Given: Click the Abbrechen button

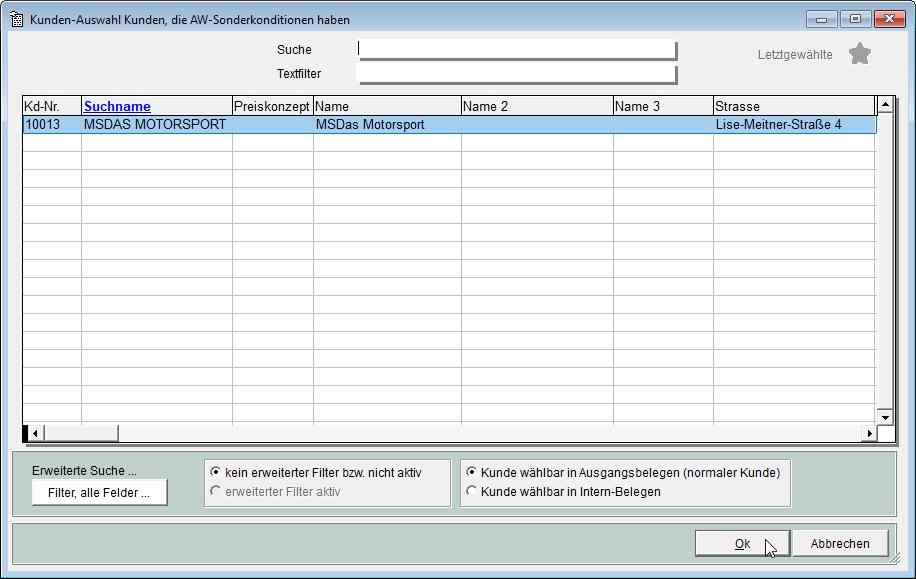Looking at the screenshot, I should tap(840, 543).
